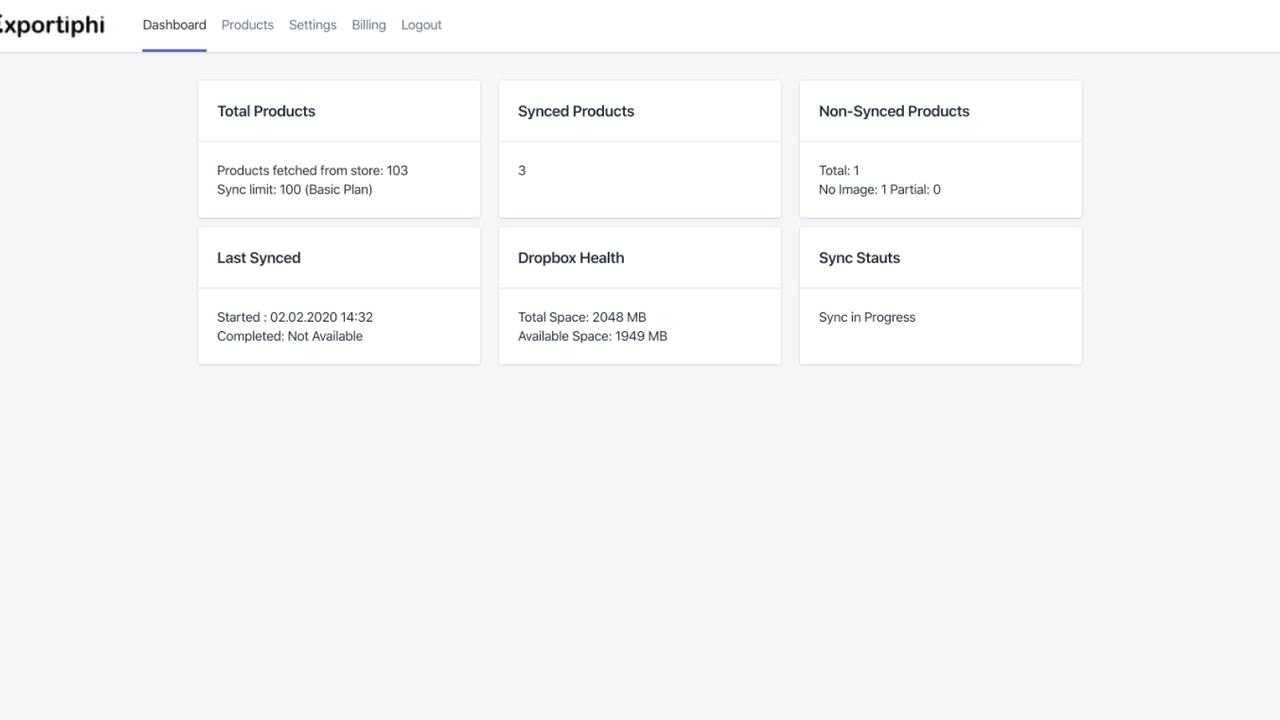Click the Last Synced card heading
1280x720 pixels.
point(259,258)
